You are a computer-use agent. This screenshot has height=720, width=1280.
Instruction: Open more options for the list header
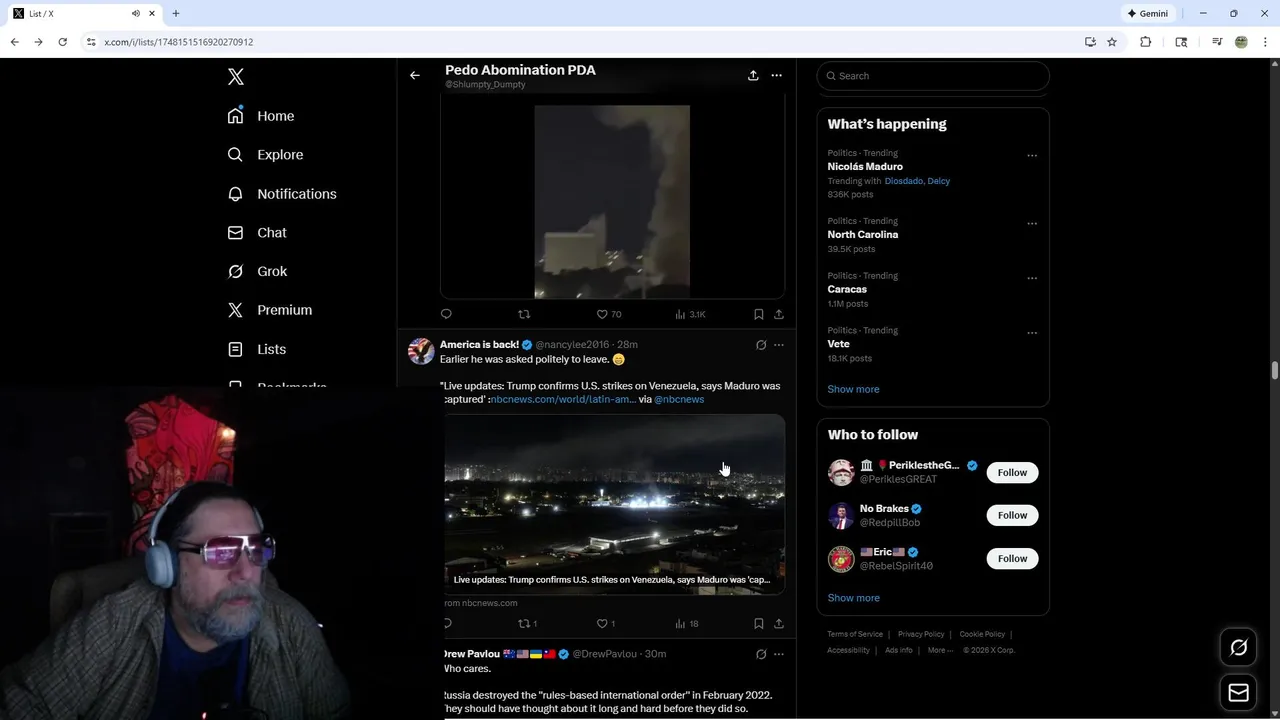tap(777, 75)
